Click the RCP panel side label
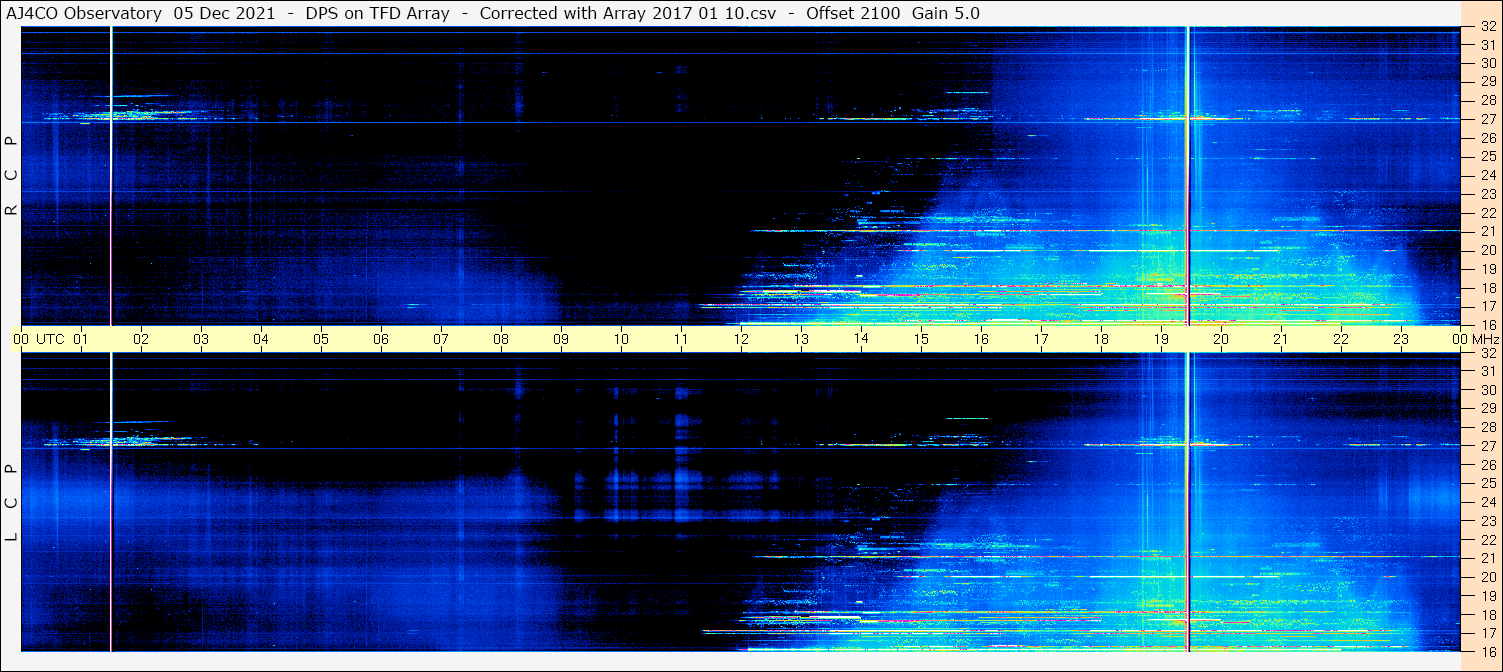 [11, 175]
